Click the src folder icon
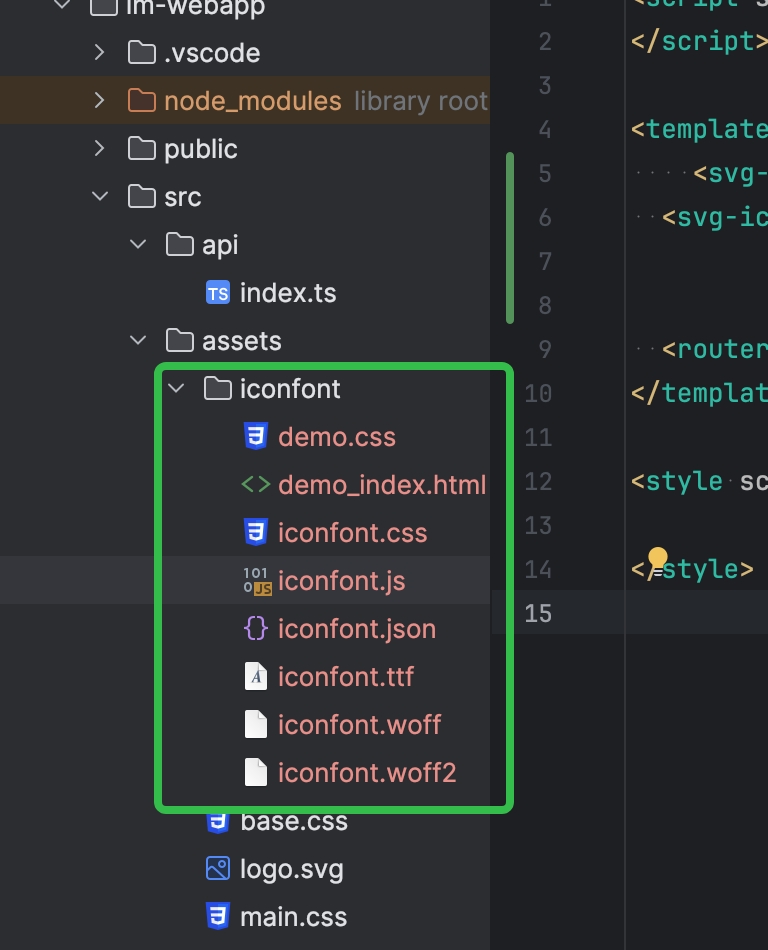This screenshot has width=768, height=950. coord(142,196)
